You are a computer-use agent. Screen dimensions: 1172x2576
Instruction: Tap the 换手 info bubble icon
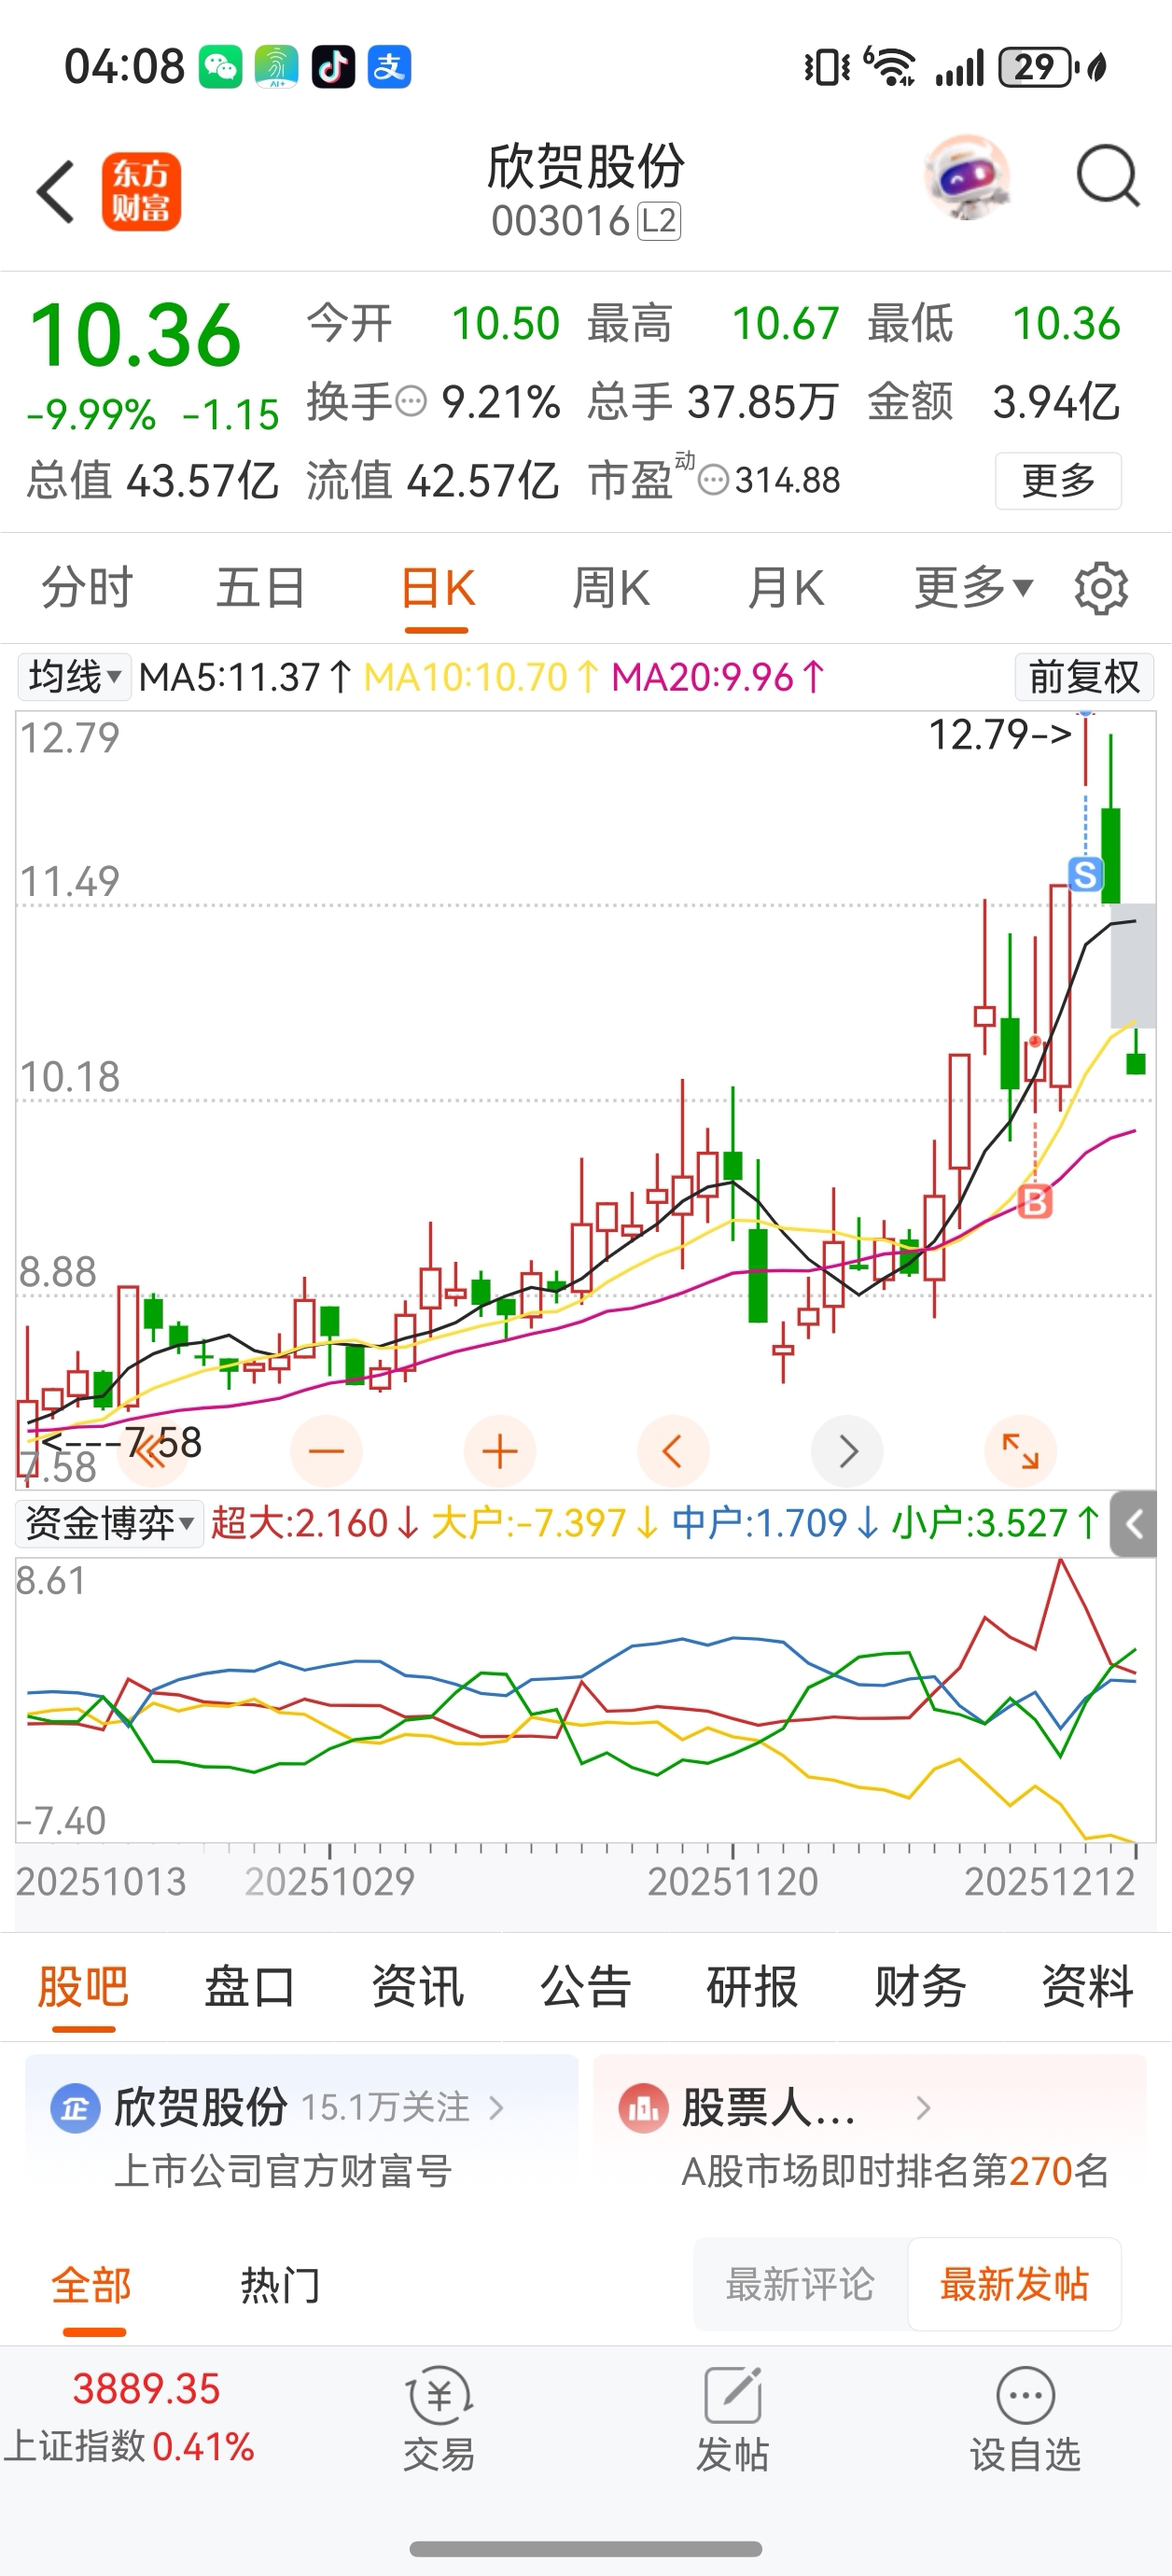[x=411, y=402]
